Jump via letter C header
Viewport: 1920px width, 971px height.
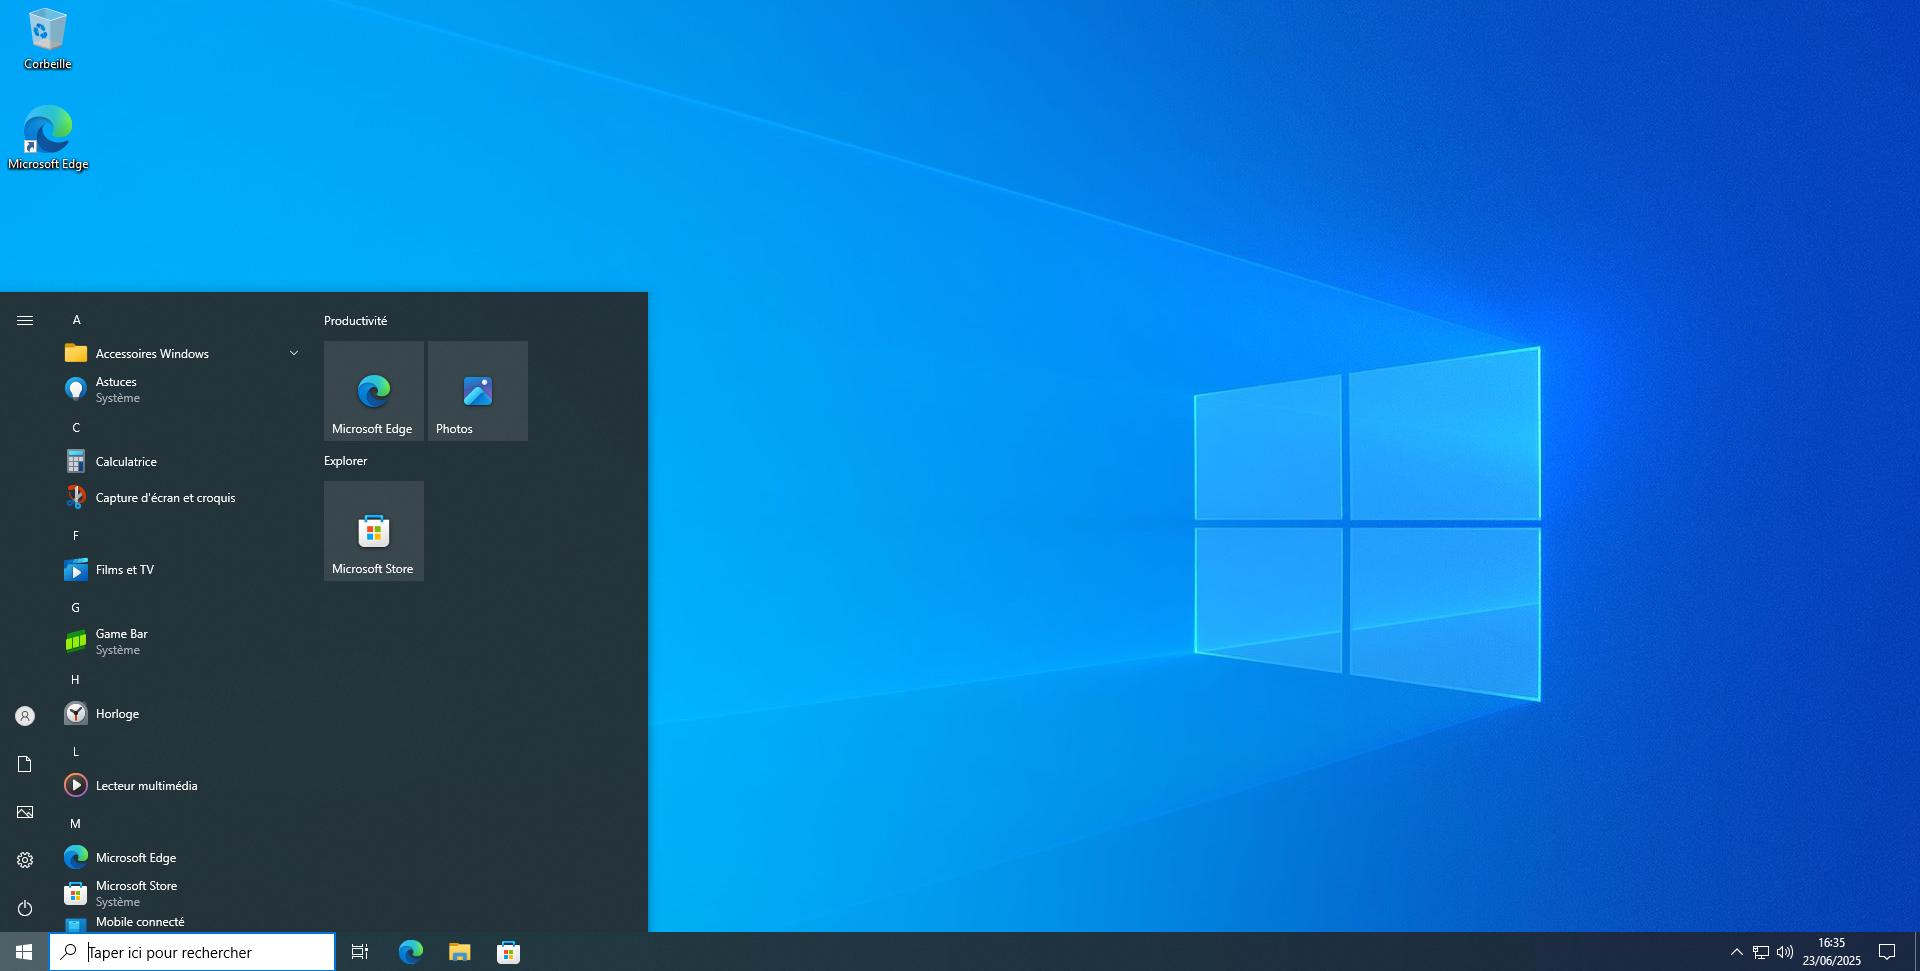tap(76, 427)
